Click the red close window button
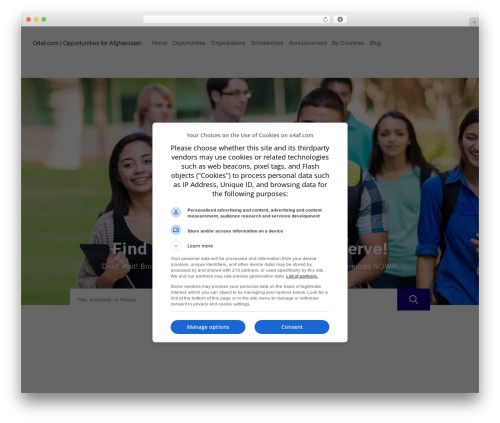Screen dimensions: 500x423 (29, 19)
